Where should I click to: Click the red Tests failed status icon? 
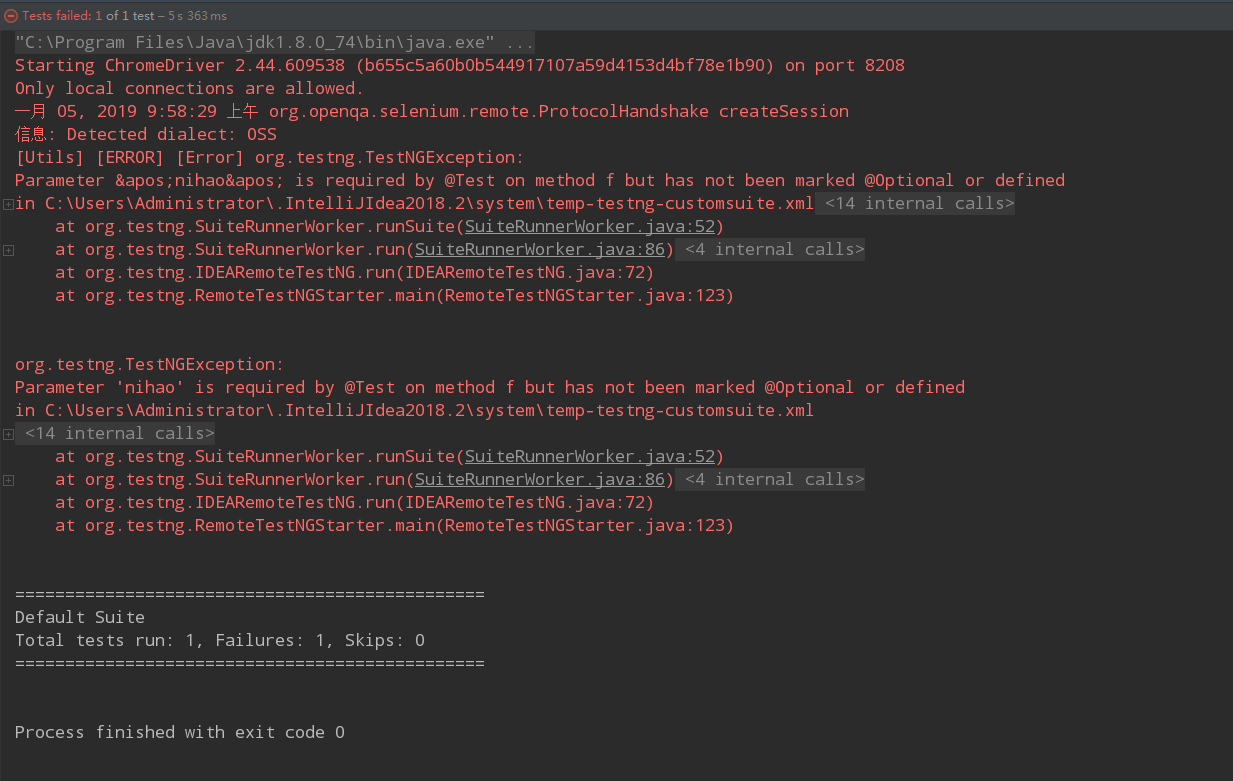click(x=11, y=15)
